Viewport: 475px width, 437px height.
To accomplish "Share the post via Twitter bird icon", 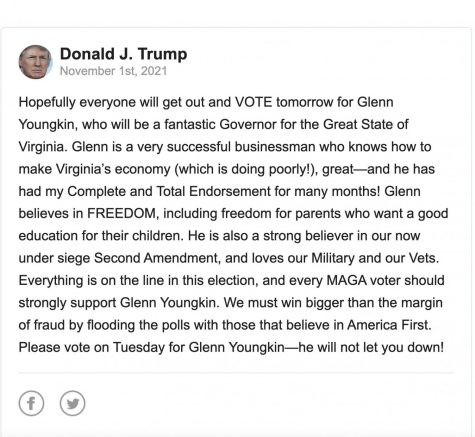I will click(72, 403).
